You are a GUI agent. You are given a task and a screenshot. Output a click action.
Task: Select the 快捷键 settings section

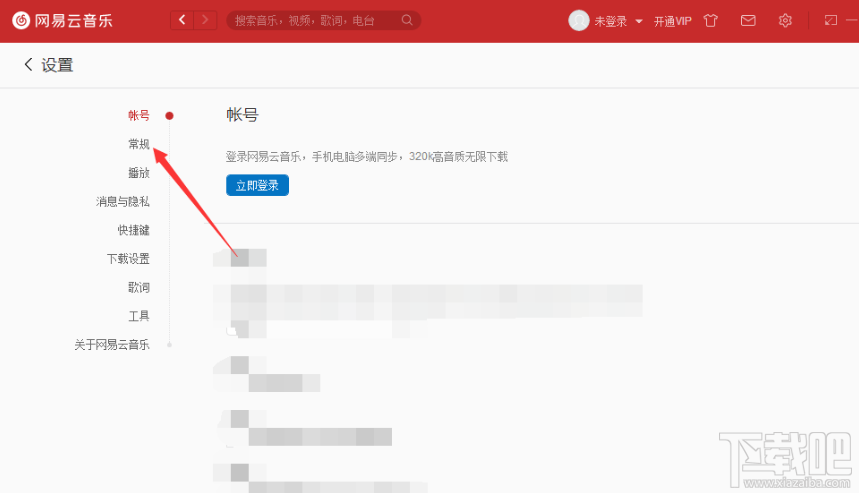click(133, 230)
